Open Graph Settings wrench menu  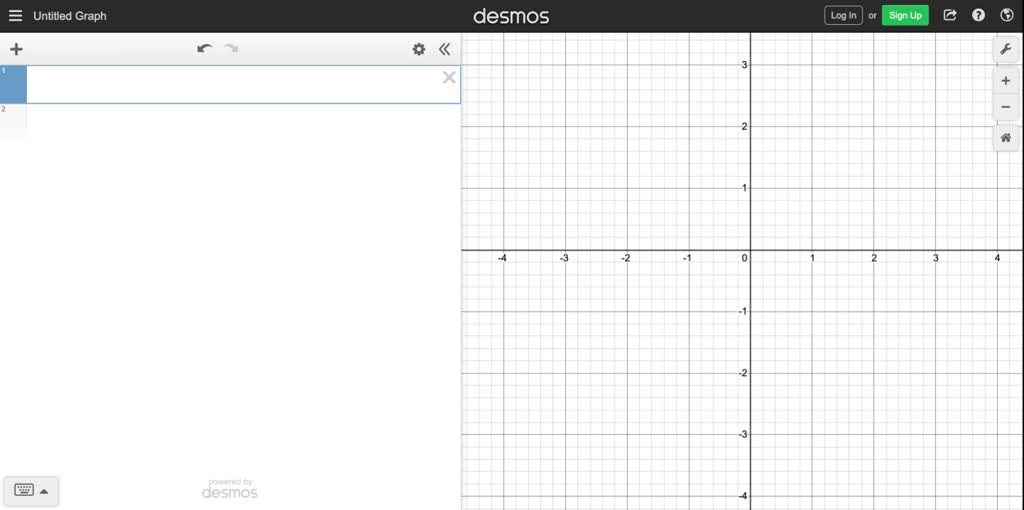click(1006, 49)
